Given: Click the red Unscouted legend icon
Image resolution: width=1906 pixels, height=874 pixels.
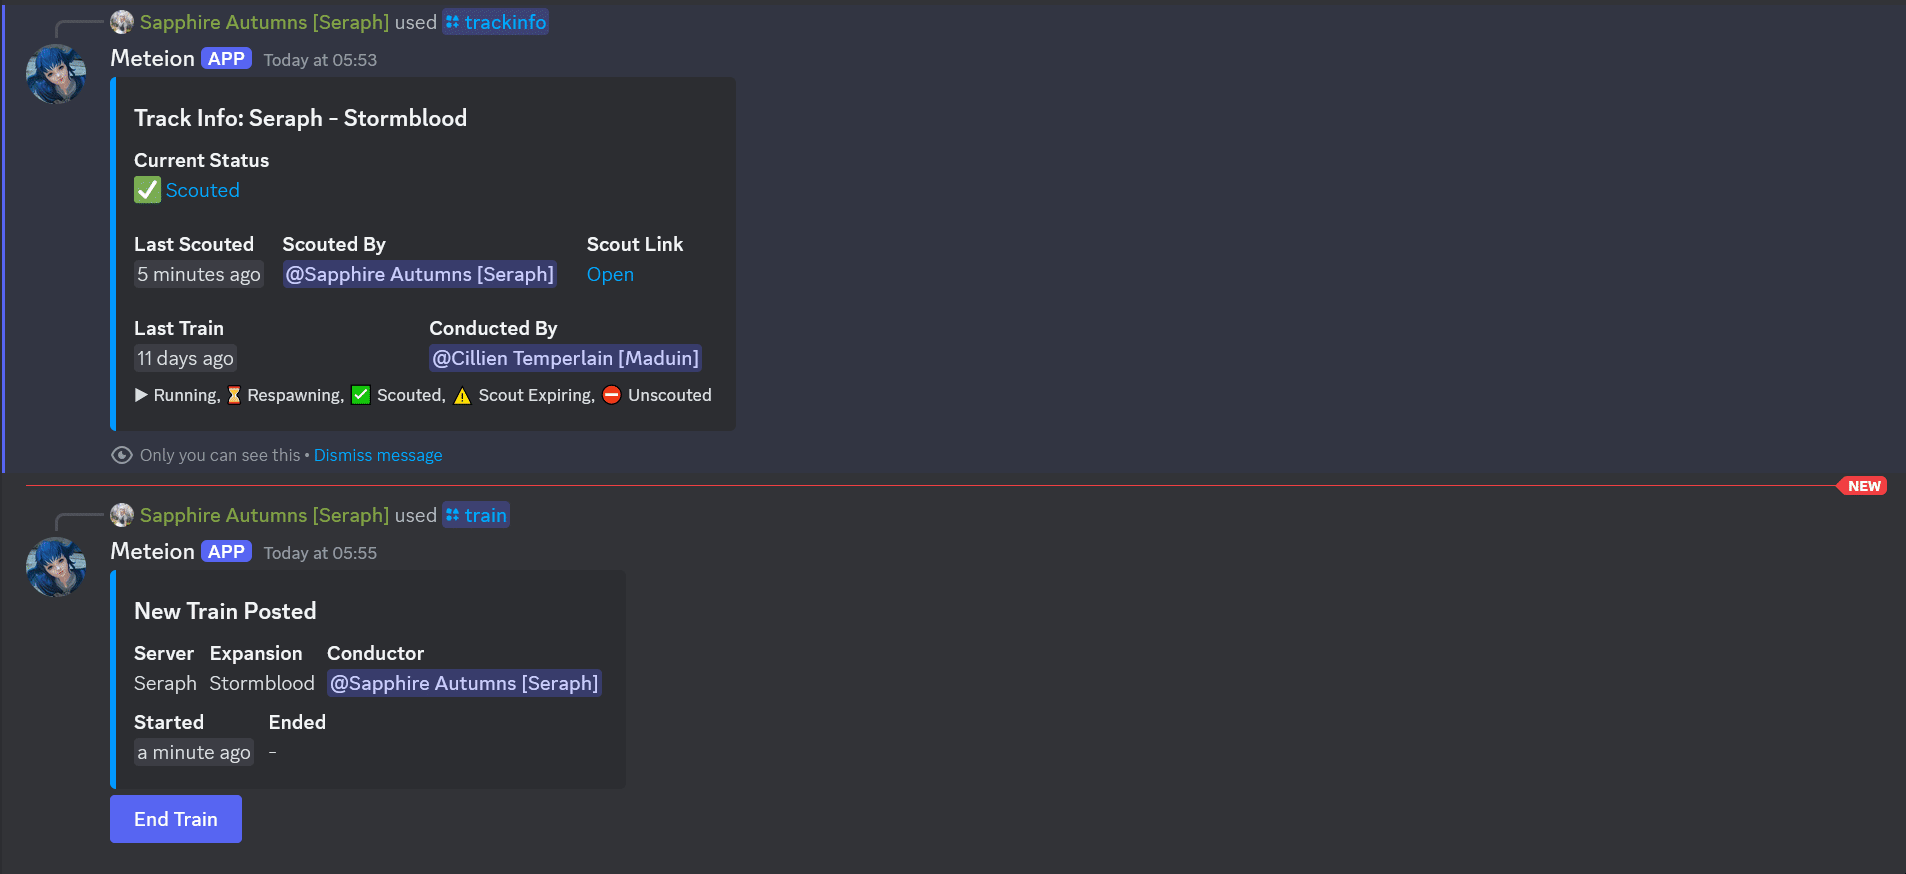Looking at the screenshot, I should tap(612, 395).
